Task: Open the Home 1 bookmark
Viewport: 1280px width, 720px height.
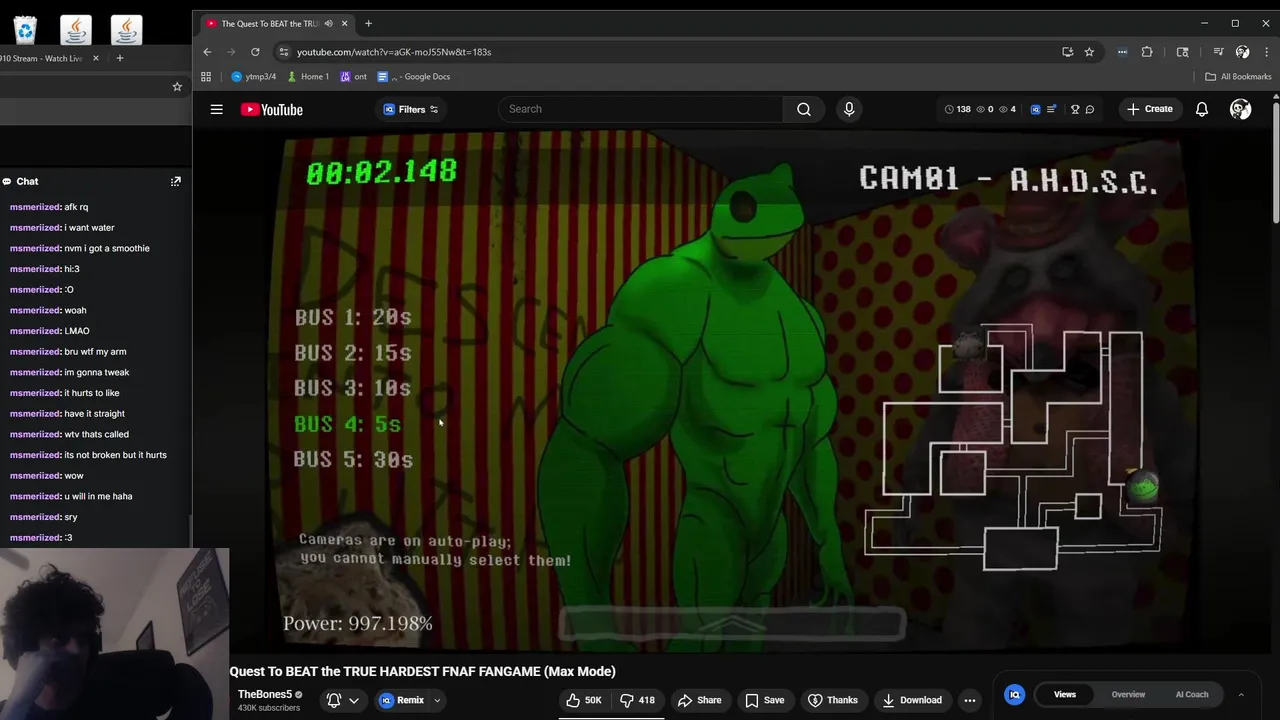Action: pyautogui.click(x=308, y=77)
